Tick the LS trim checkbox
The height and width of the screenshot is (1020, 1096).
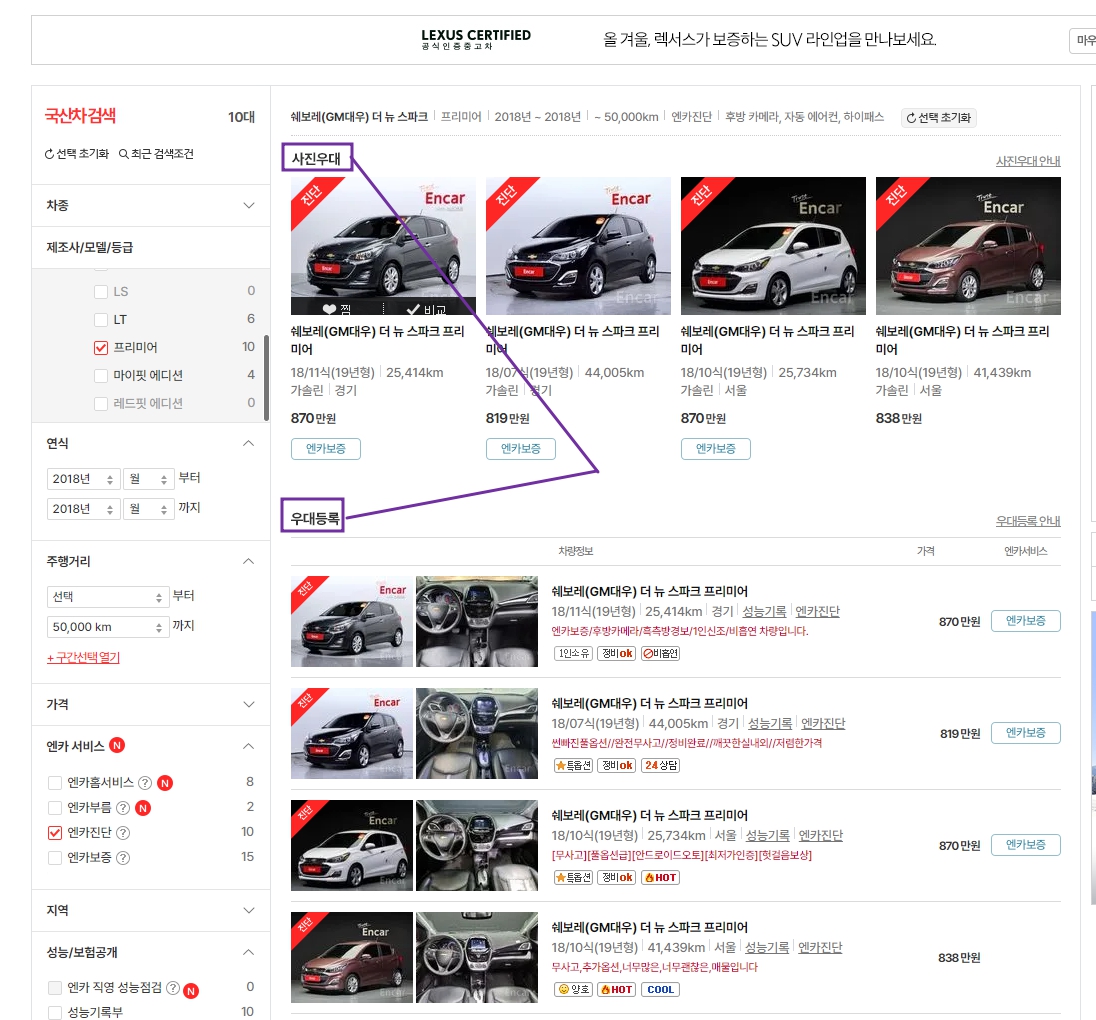101,292
